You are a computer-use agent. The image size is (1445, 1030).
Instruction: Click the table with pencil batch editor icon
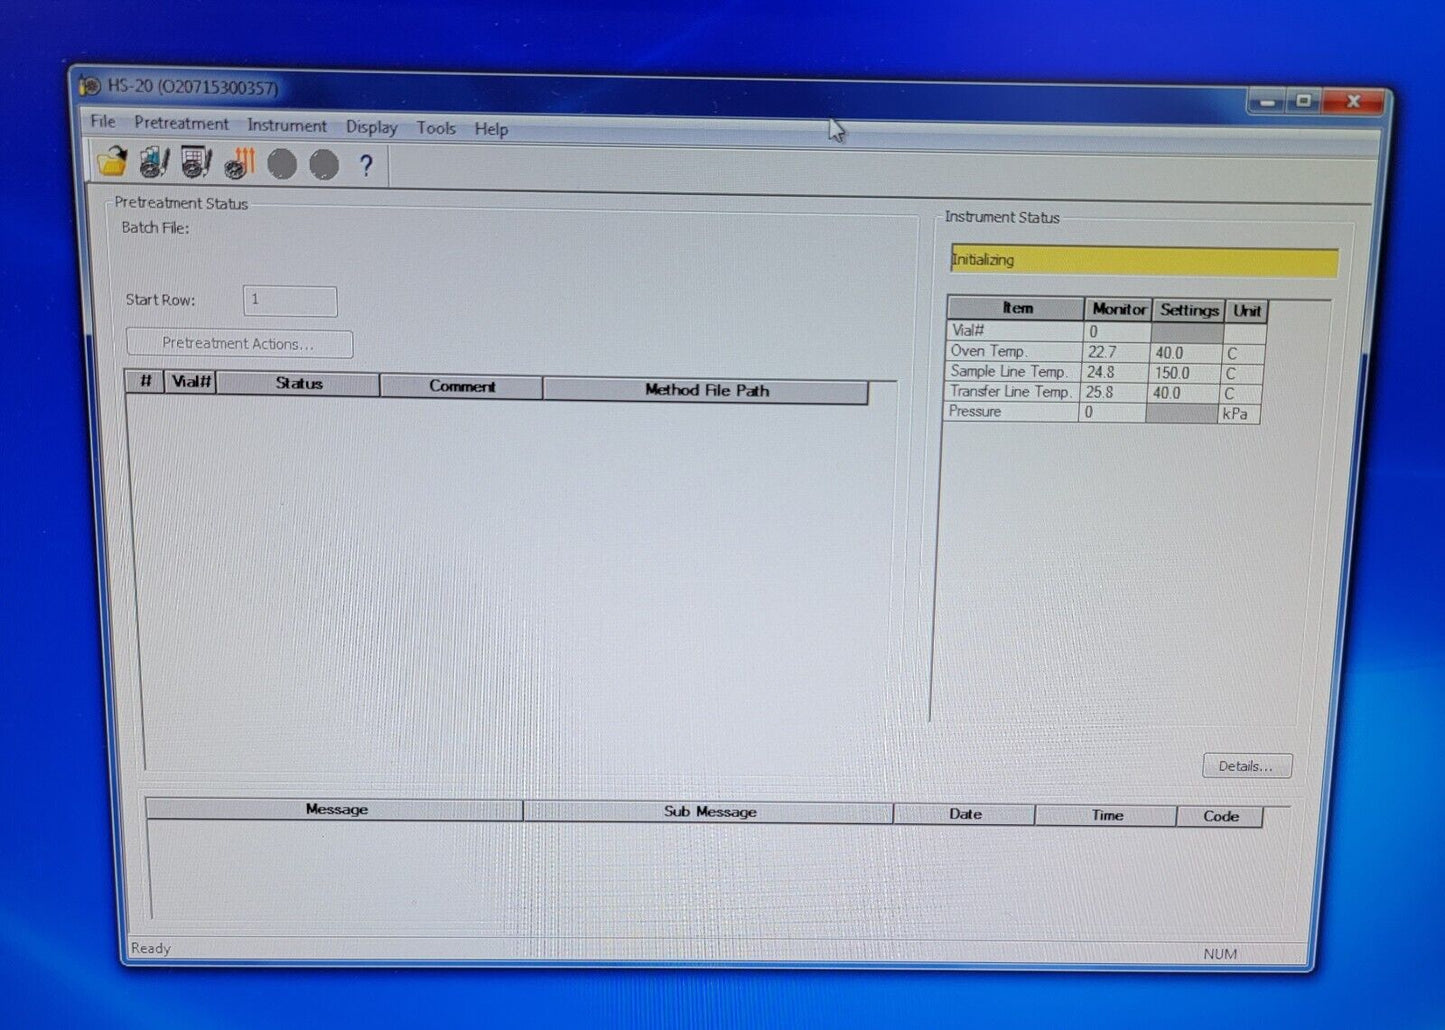[x=196, y=162]
